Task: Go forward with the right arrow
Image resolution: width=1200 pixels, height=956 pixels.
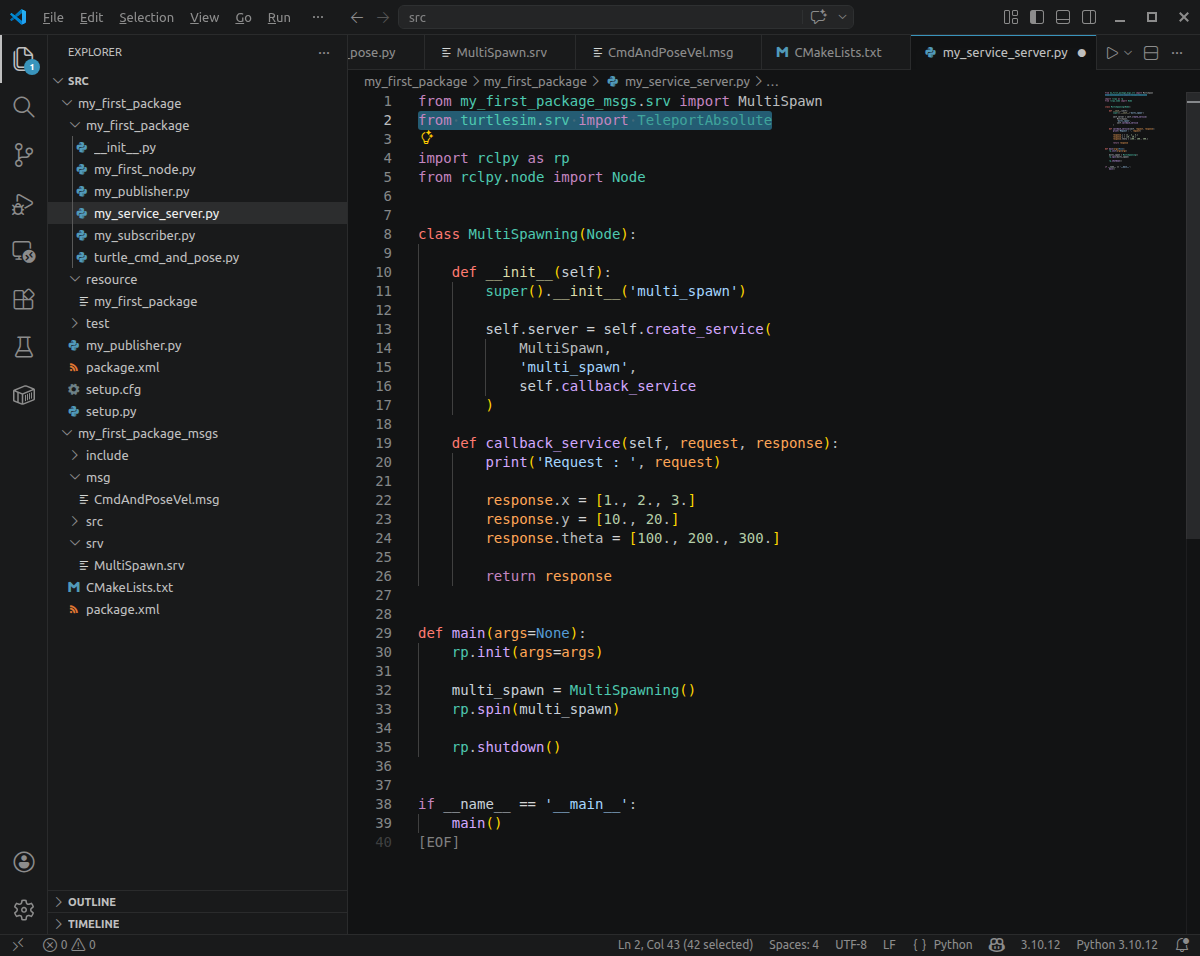Action: pos(383,17)
